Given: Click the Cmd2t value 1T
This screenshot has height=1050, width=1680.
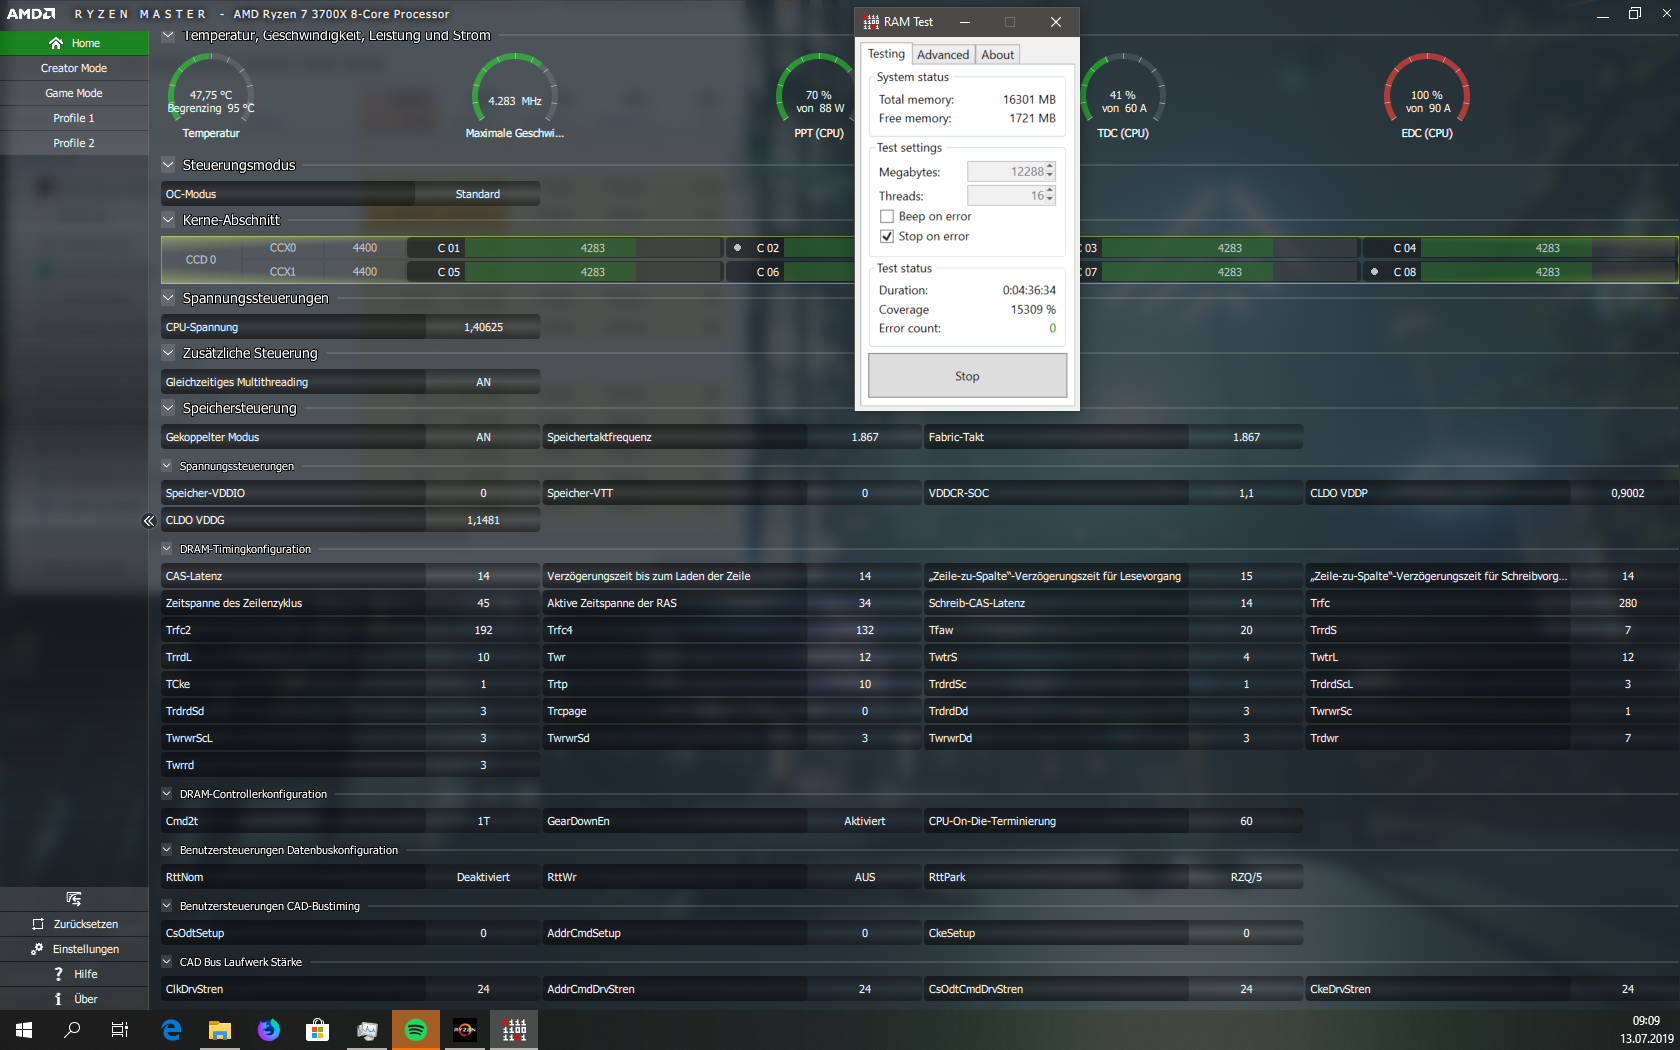Looking at the screenshot, I should click(483, 821).
